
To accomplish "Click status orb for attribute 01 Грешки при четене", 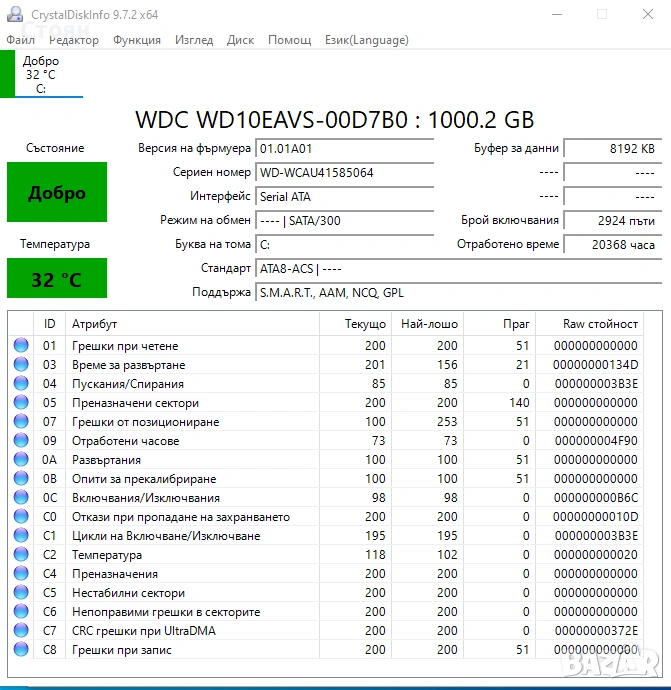I will [21, 346].
